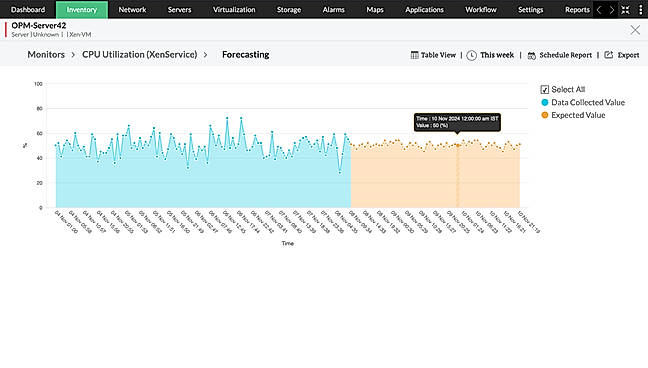Open the This week time range selector
Viewport: 648px width, 368px height.
(497, 55)
